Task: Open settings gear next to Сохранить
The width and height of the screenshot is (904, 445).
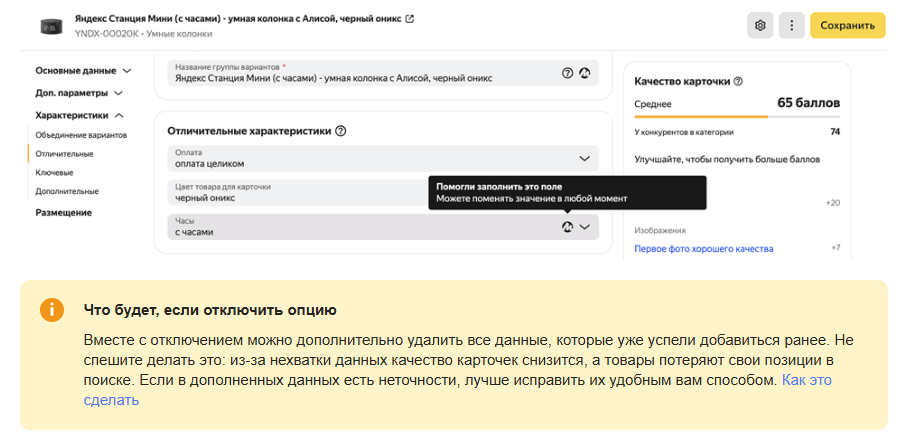Action: (760, 25)
